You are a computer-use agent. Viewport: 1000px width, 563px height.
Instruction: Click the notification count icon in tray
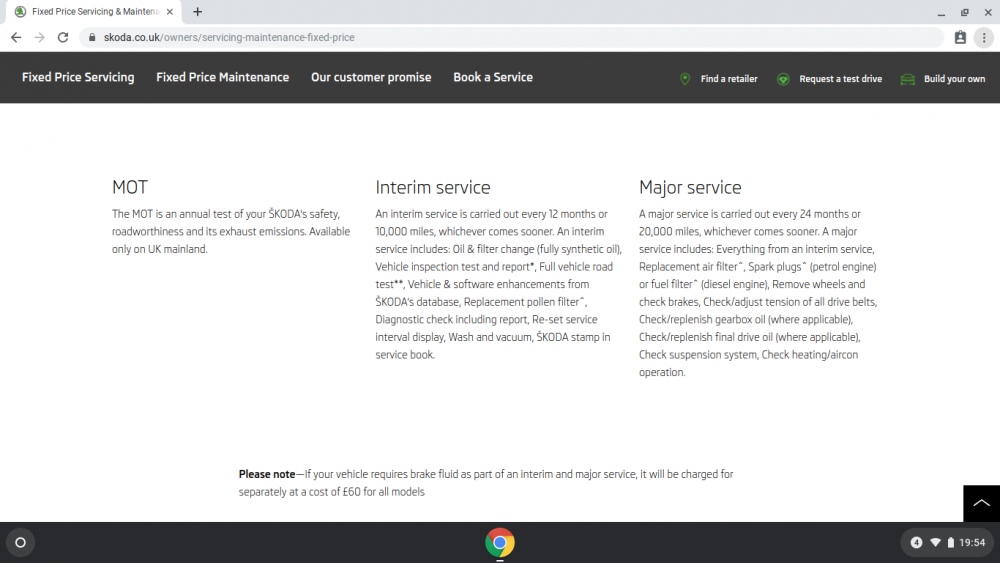pos(916,543)
